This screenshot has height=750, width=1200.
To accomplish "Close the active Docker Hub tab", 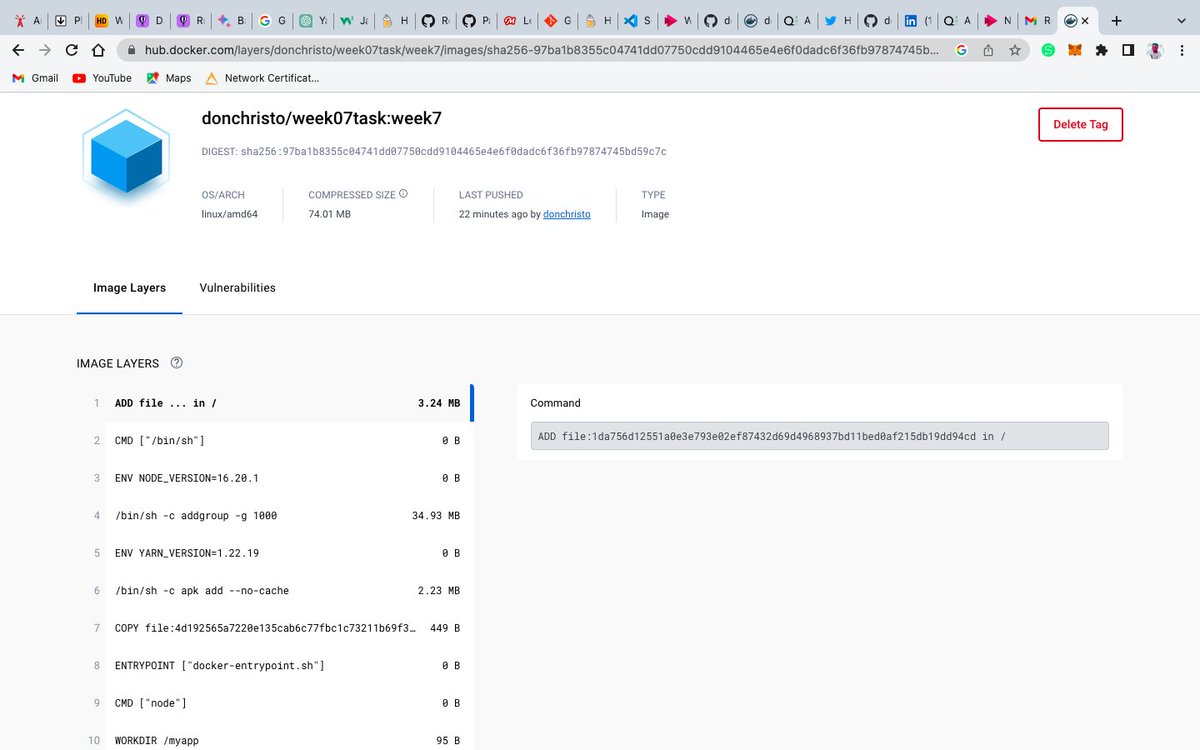I will tap(1085, 20).
